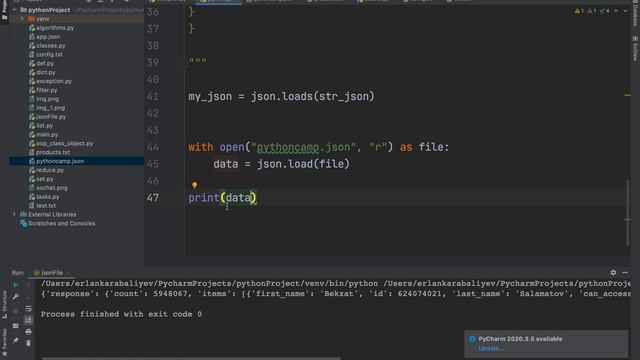Pin the Run tab with pin icon
This screenshot has width=640, height=360.
[16, 340]
